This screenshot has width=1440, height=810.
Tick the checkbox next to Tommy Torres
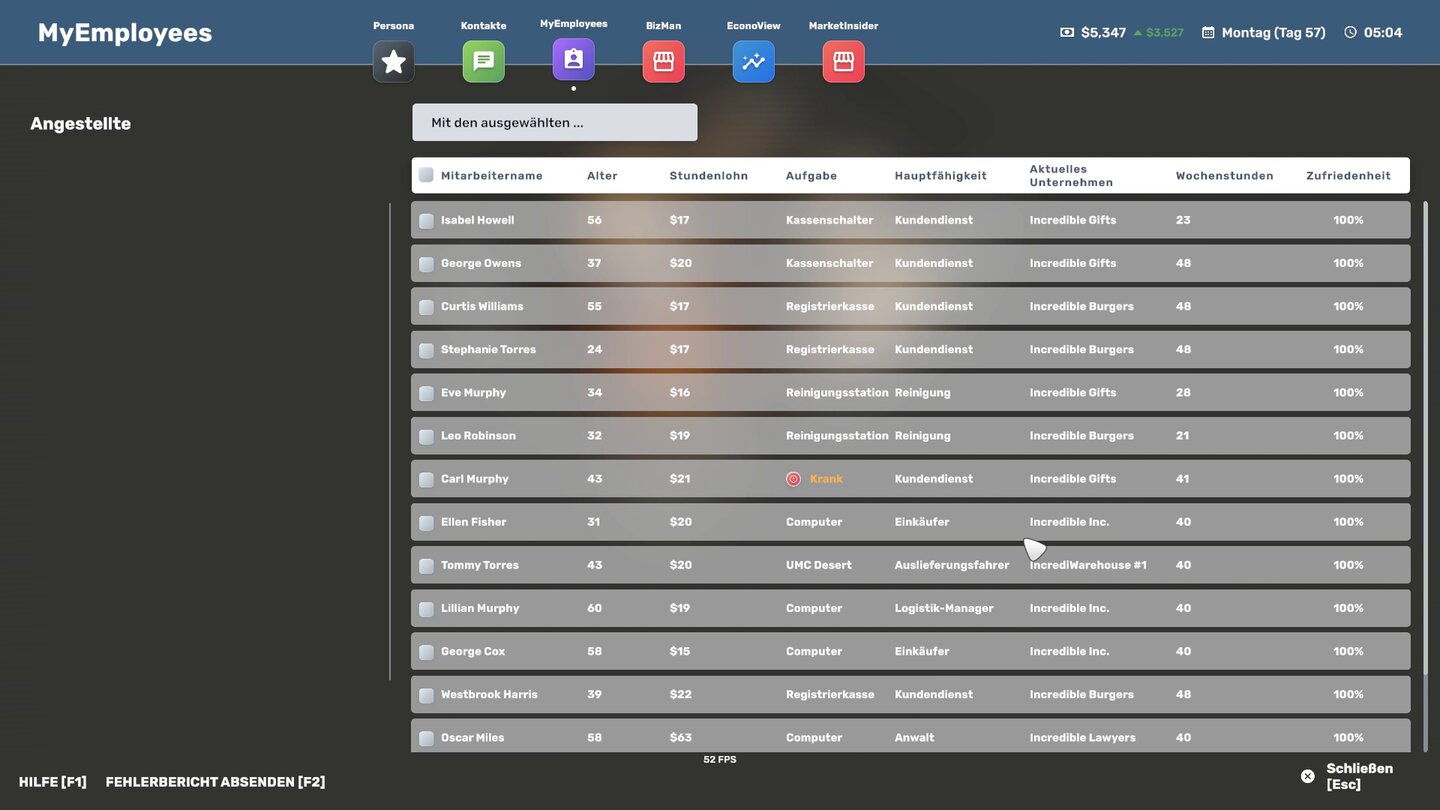tap(426, 566)
